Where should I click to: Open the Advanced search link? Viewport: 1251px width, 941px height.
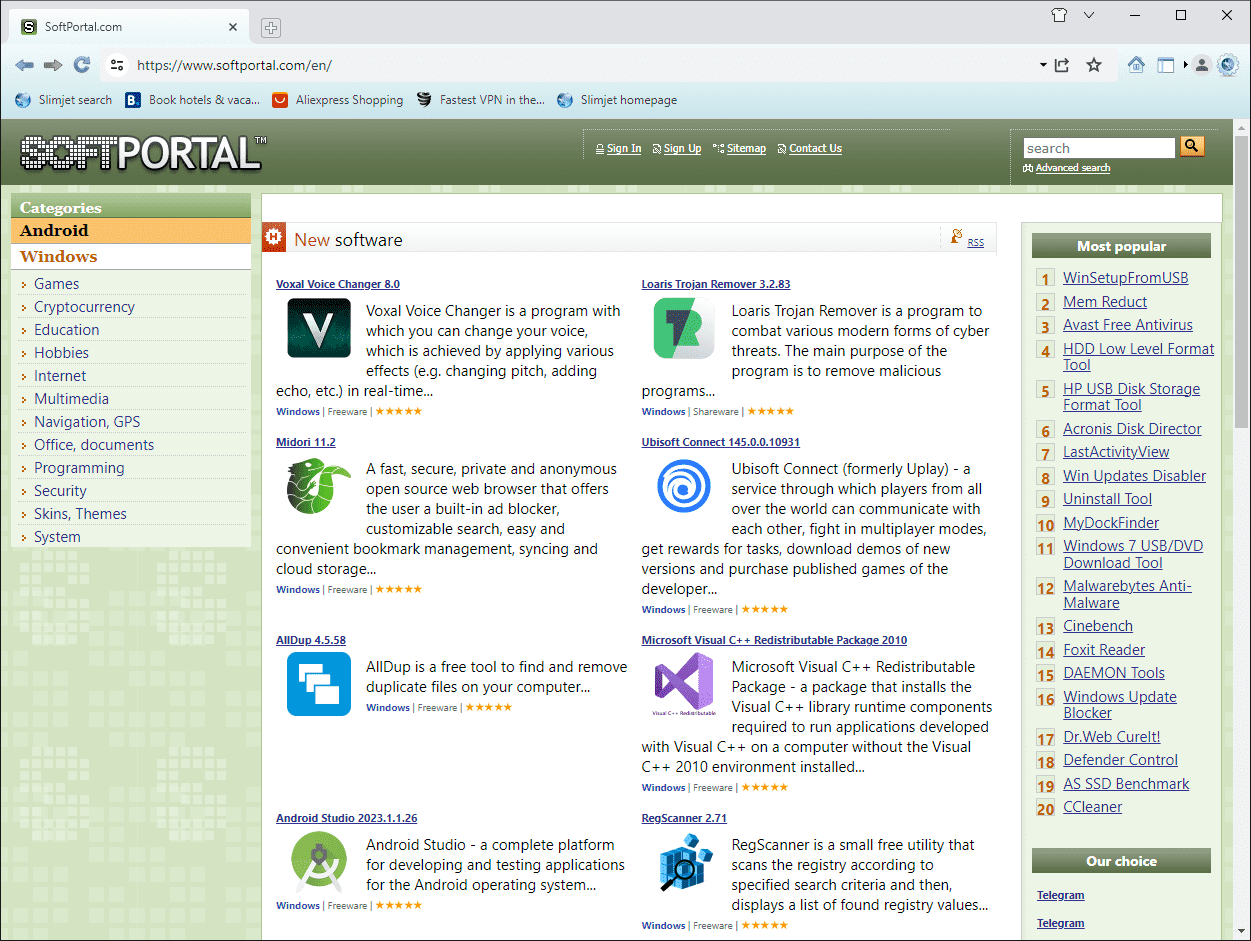click(x=1073, y=168)
